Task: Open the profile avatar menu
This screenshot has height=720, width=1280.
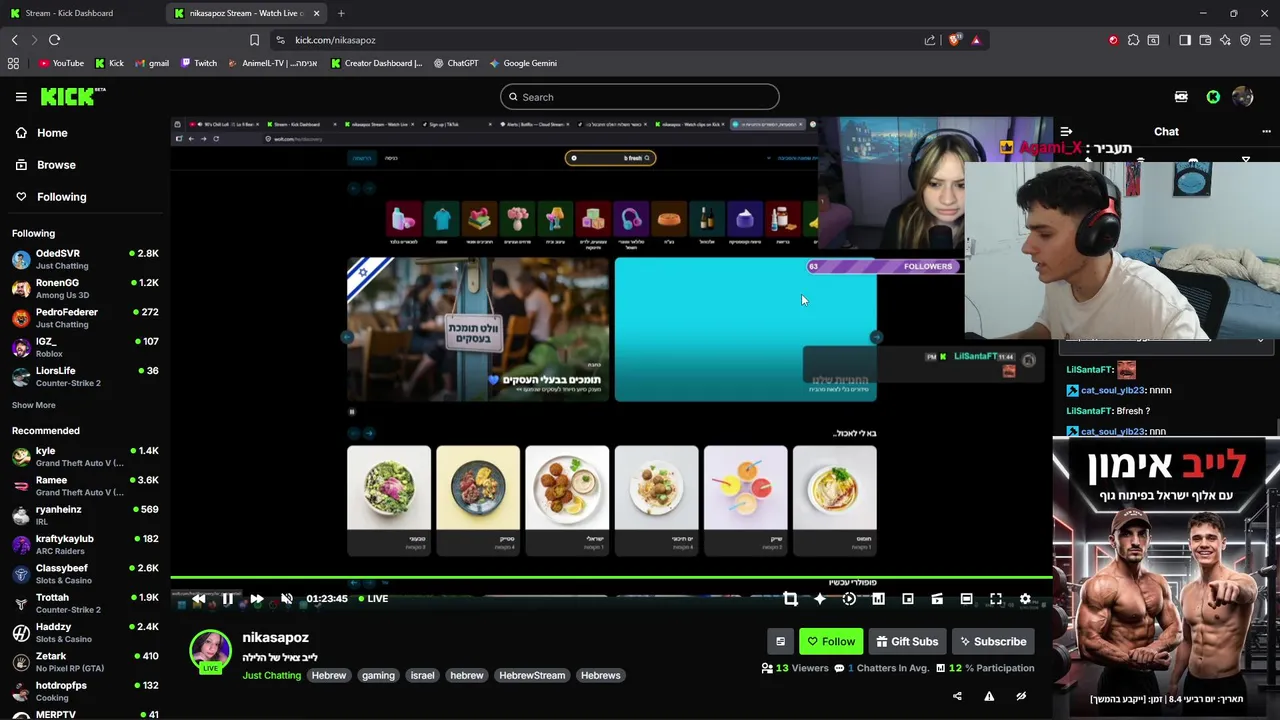Action: (1243, 97)
